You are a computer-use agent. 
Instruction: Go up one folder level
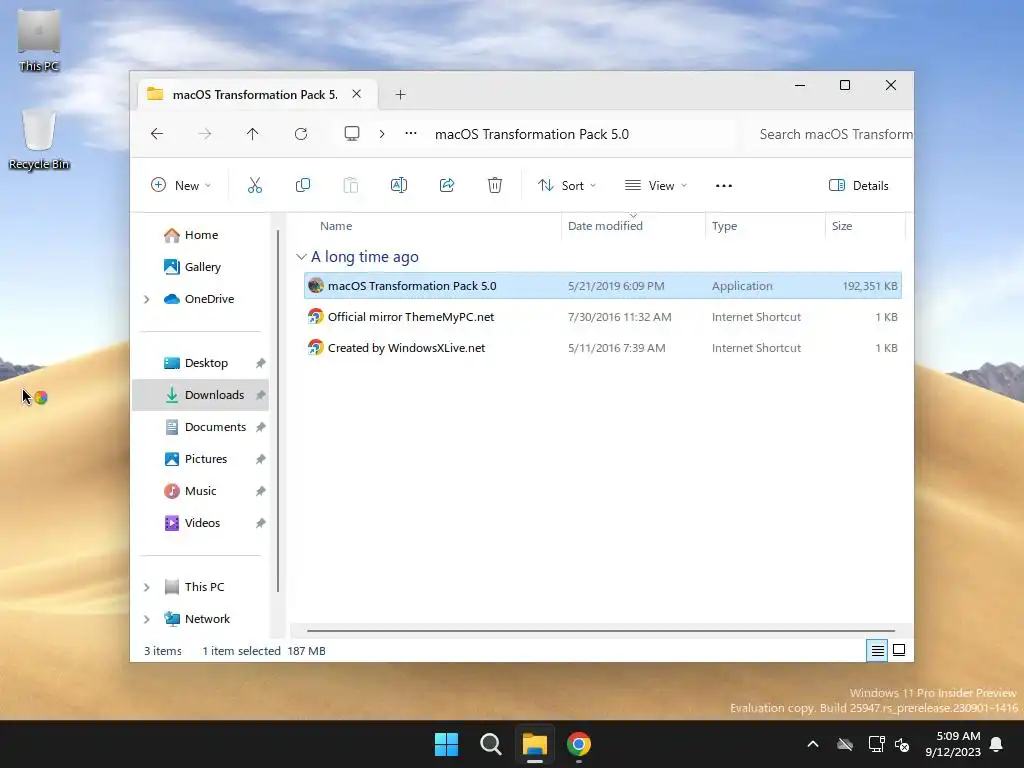[253, 134]
